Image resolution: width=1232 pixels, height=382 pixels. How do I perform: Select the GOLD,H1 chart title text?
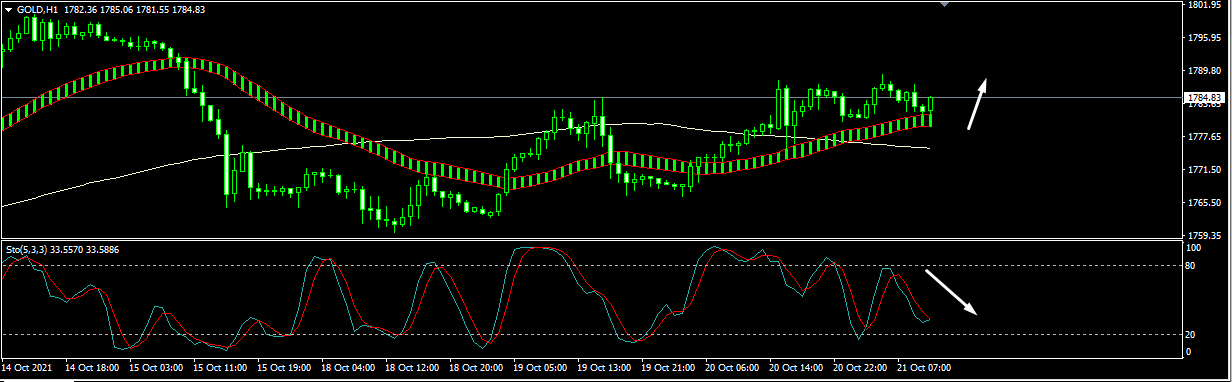(37, 9)
